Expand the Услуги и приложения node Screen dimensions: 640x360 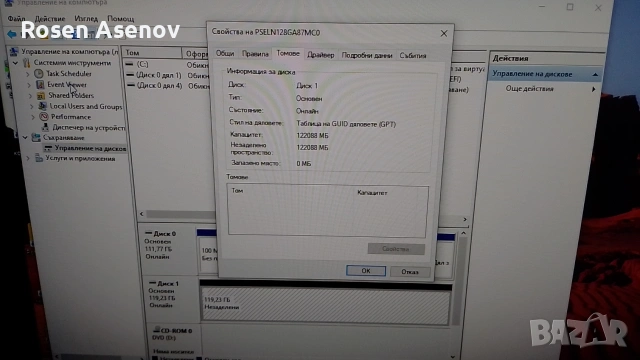pos(28,158)
